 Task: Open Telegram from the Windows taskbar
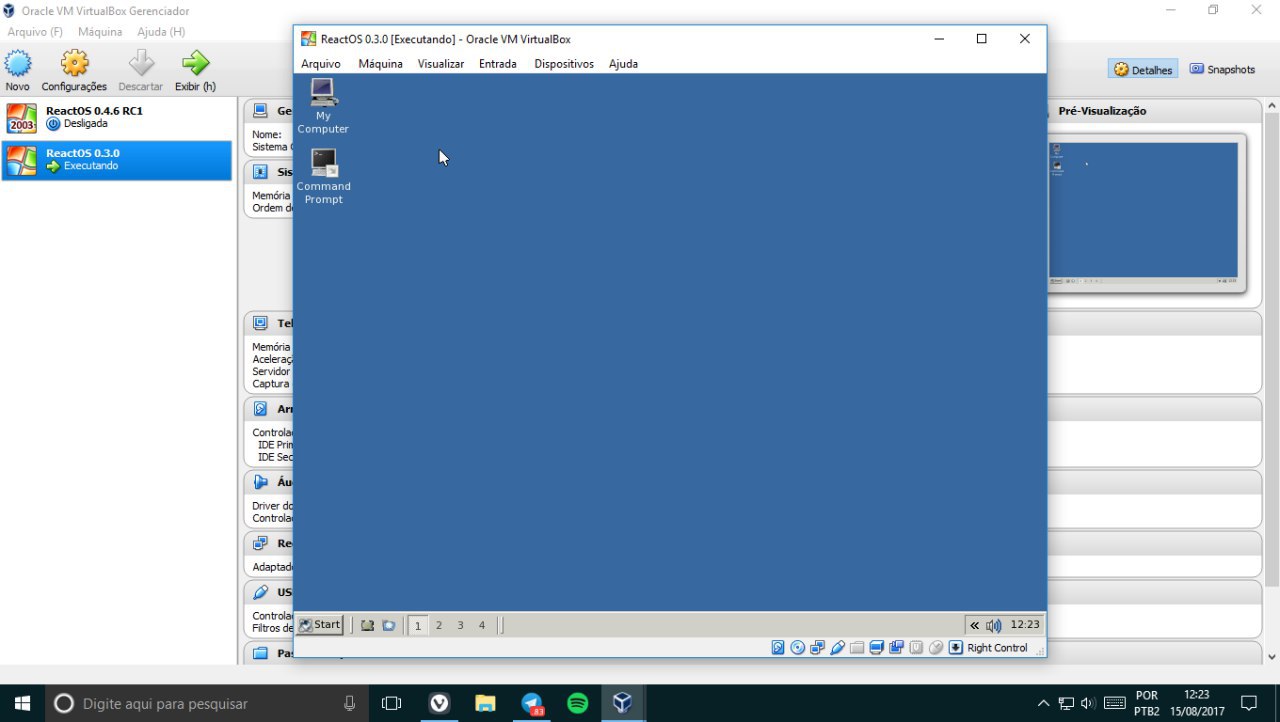532,703
